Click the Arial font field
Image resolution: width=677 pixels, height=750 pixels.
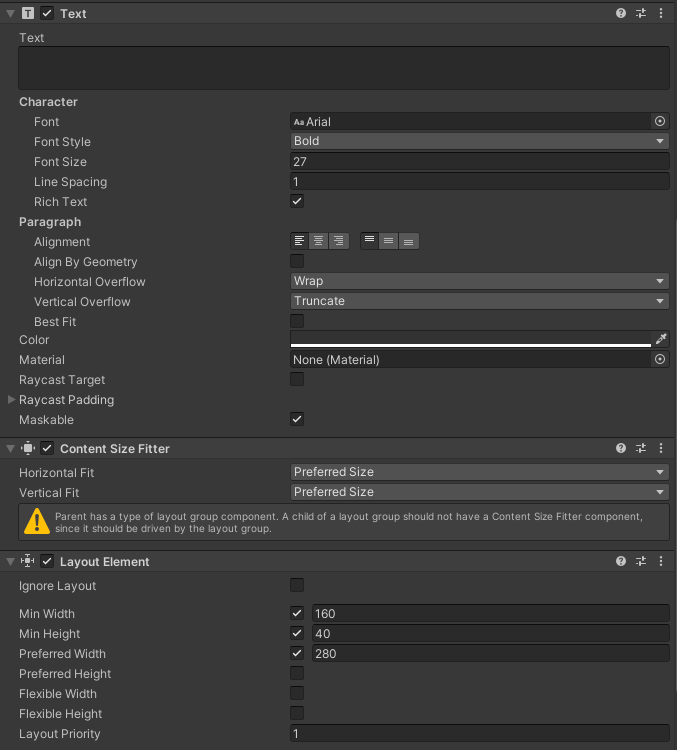click(471, 121)
